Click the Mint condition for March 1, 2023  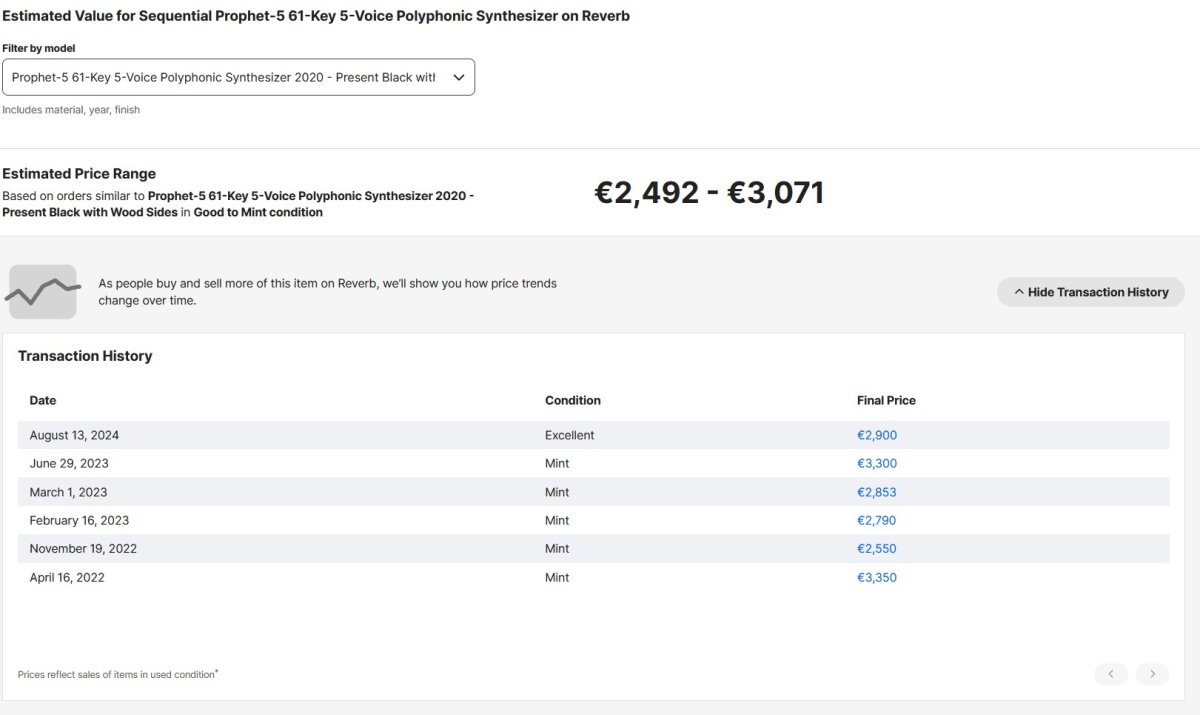pos(557,492)
